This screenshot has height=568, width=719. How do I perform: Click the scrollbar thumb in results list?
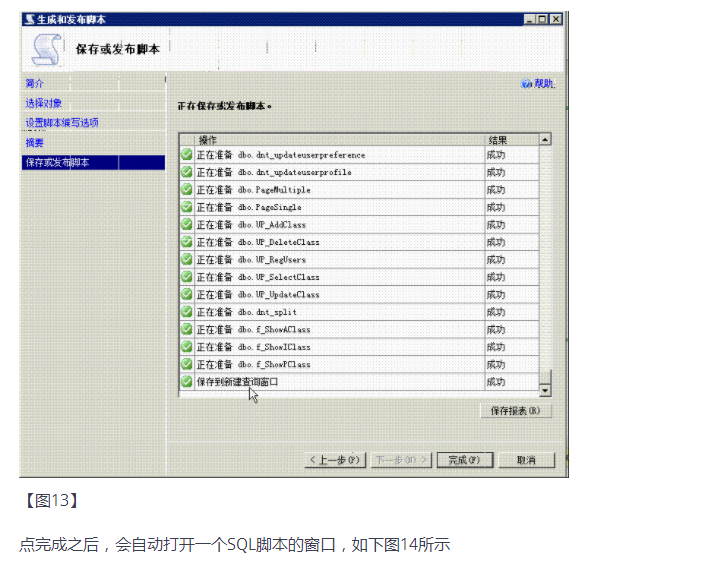(x=545, y=377)
